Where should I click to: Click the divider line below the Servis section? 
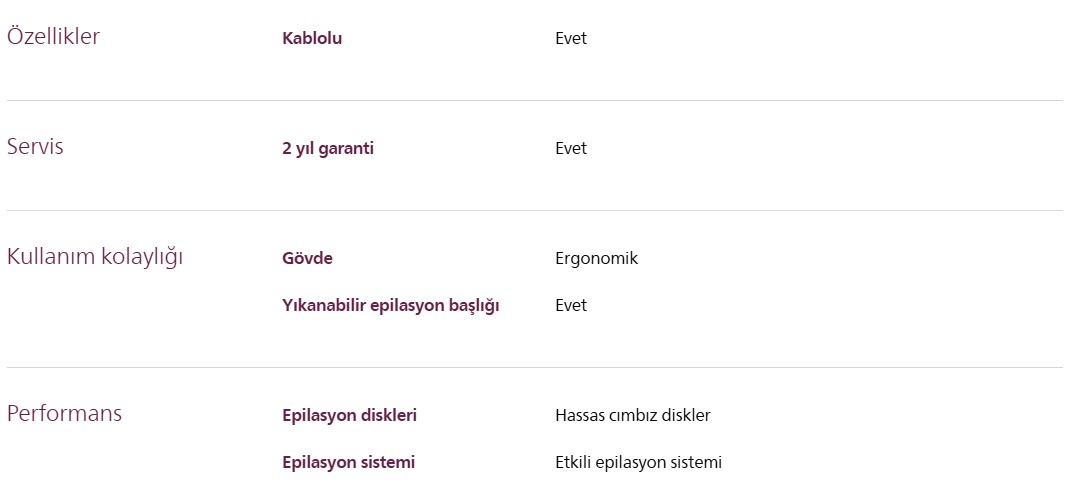click(534, 211)
